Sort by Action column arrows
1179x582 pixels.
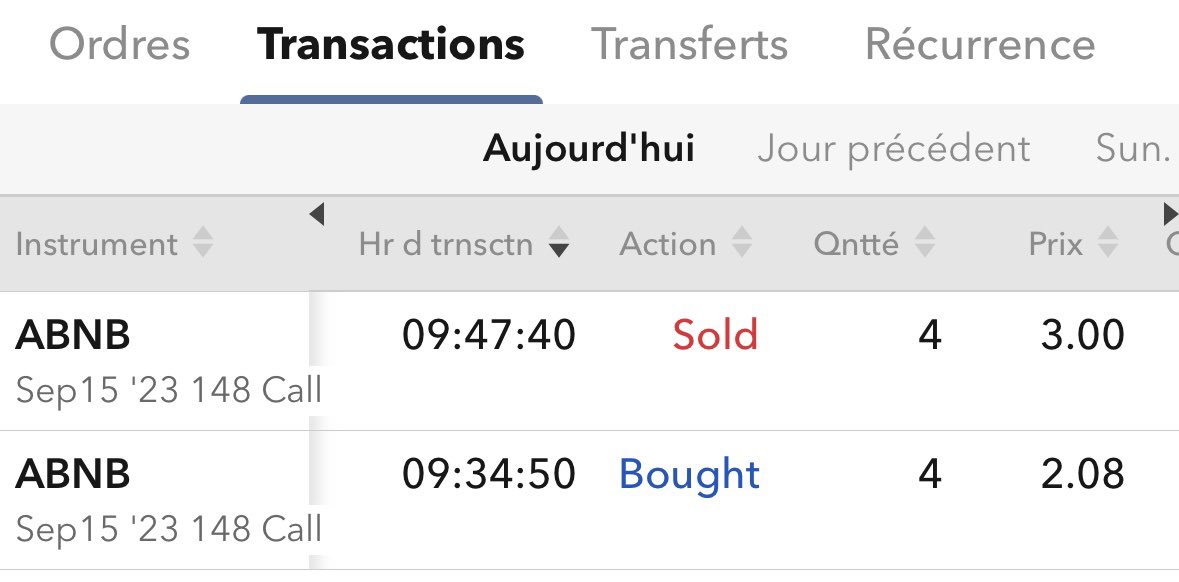tap(742, 244)
